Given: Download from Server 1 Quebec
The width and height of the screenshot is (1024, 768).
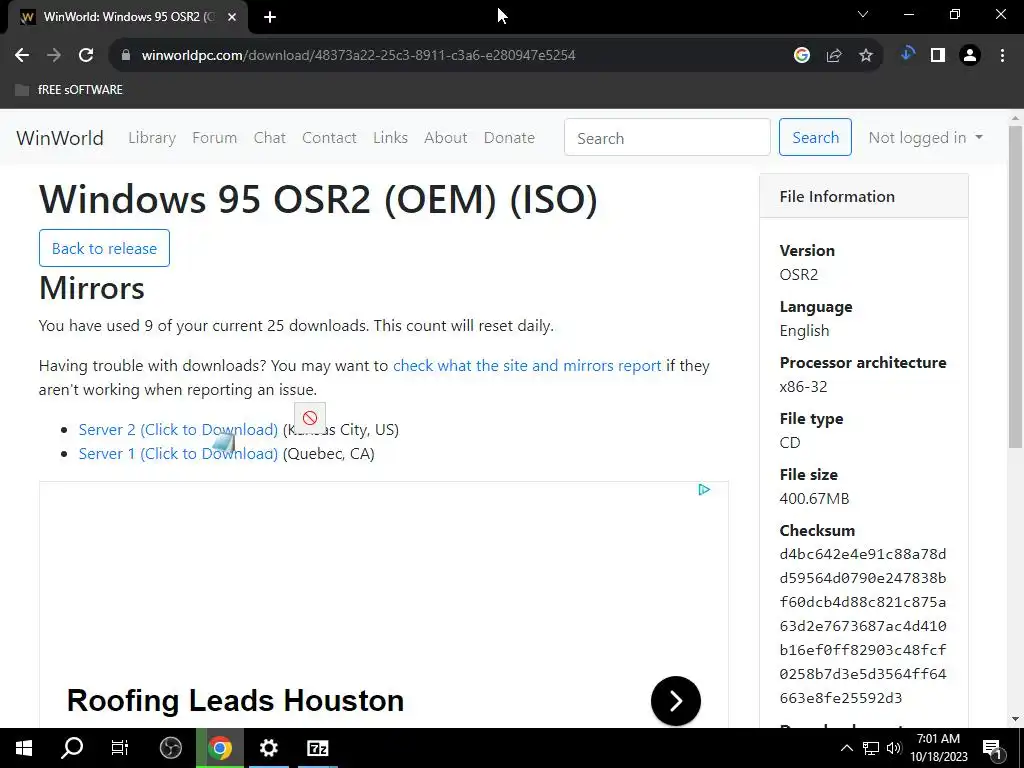Looking at the screenshot, I should pyautogui.click(x=178, y=454).
